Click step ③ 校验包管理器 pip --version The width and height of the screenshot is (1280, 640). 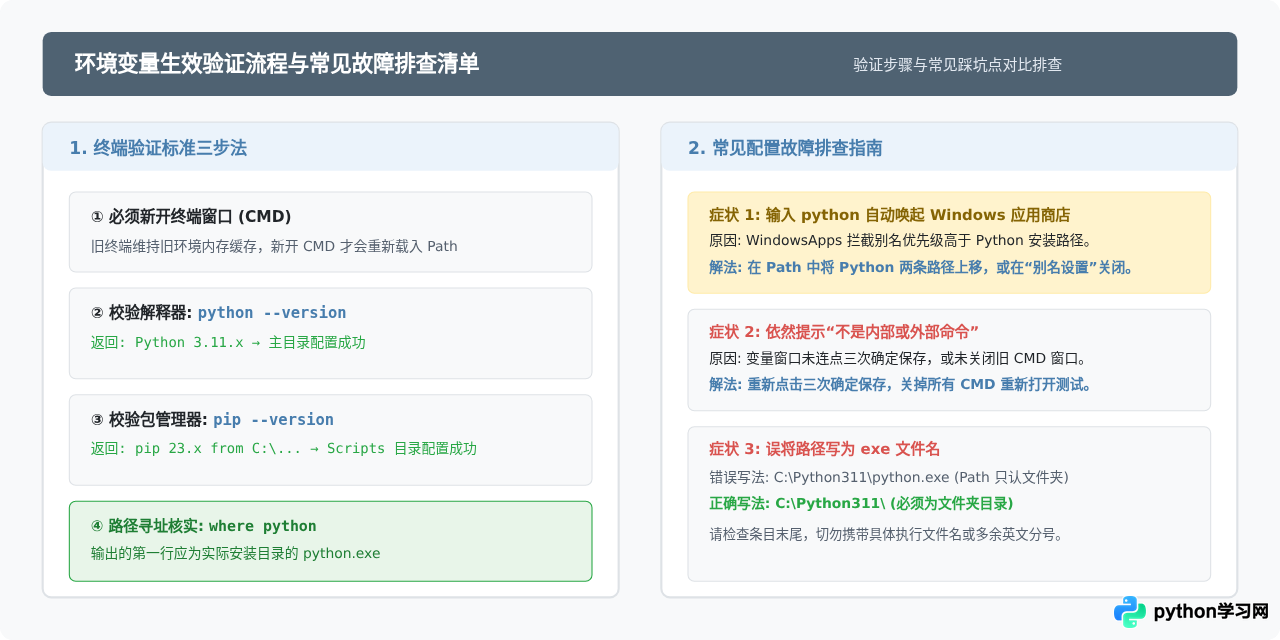point(212,419)
